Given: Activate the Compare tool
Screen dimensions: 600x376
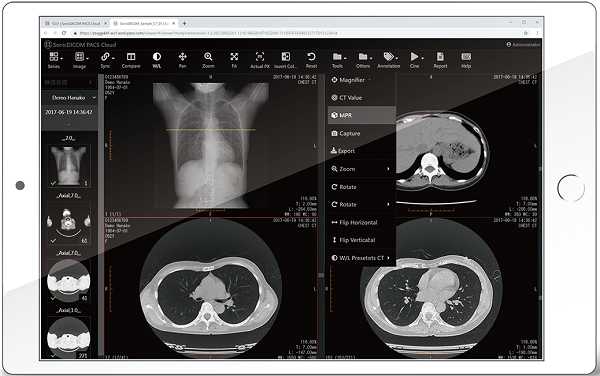Looking at the screenshot, I should (x=131, y=60).
